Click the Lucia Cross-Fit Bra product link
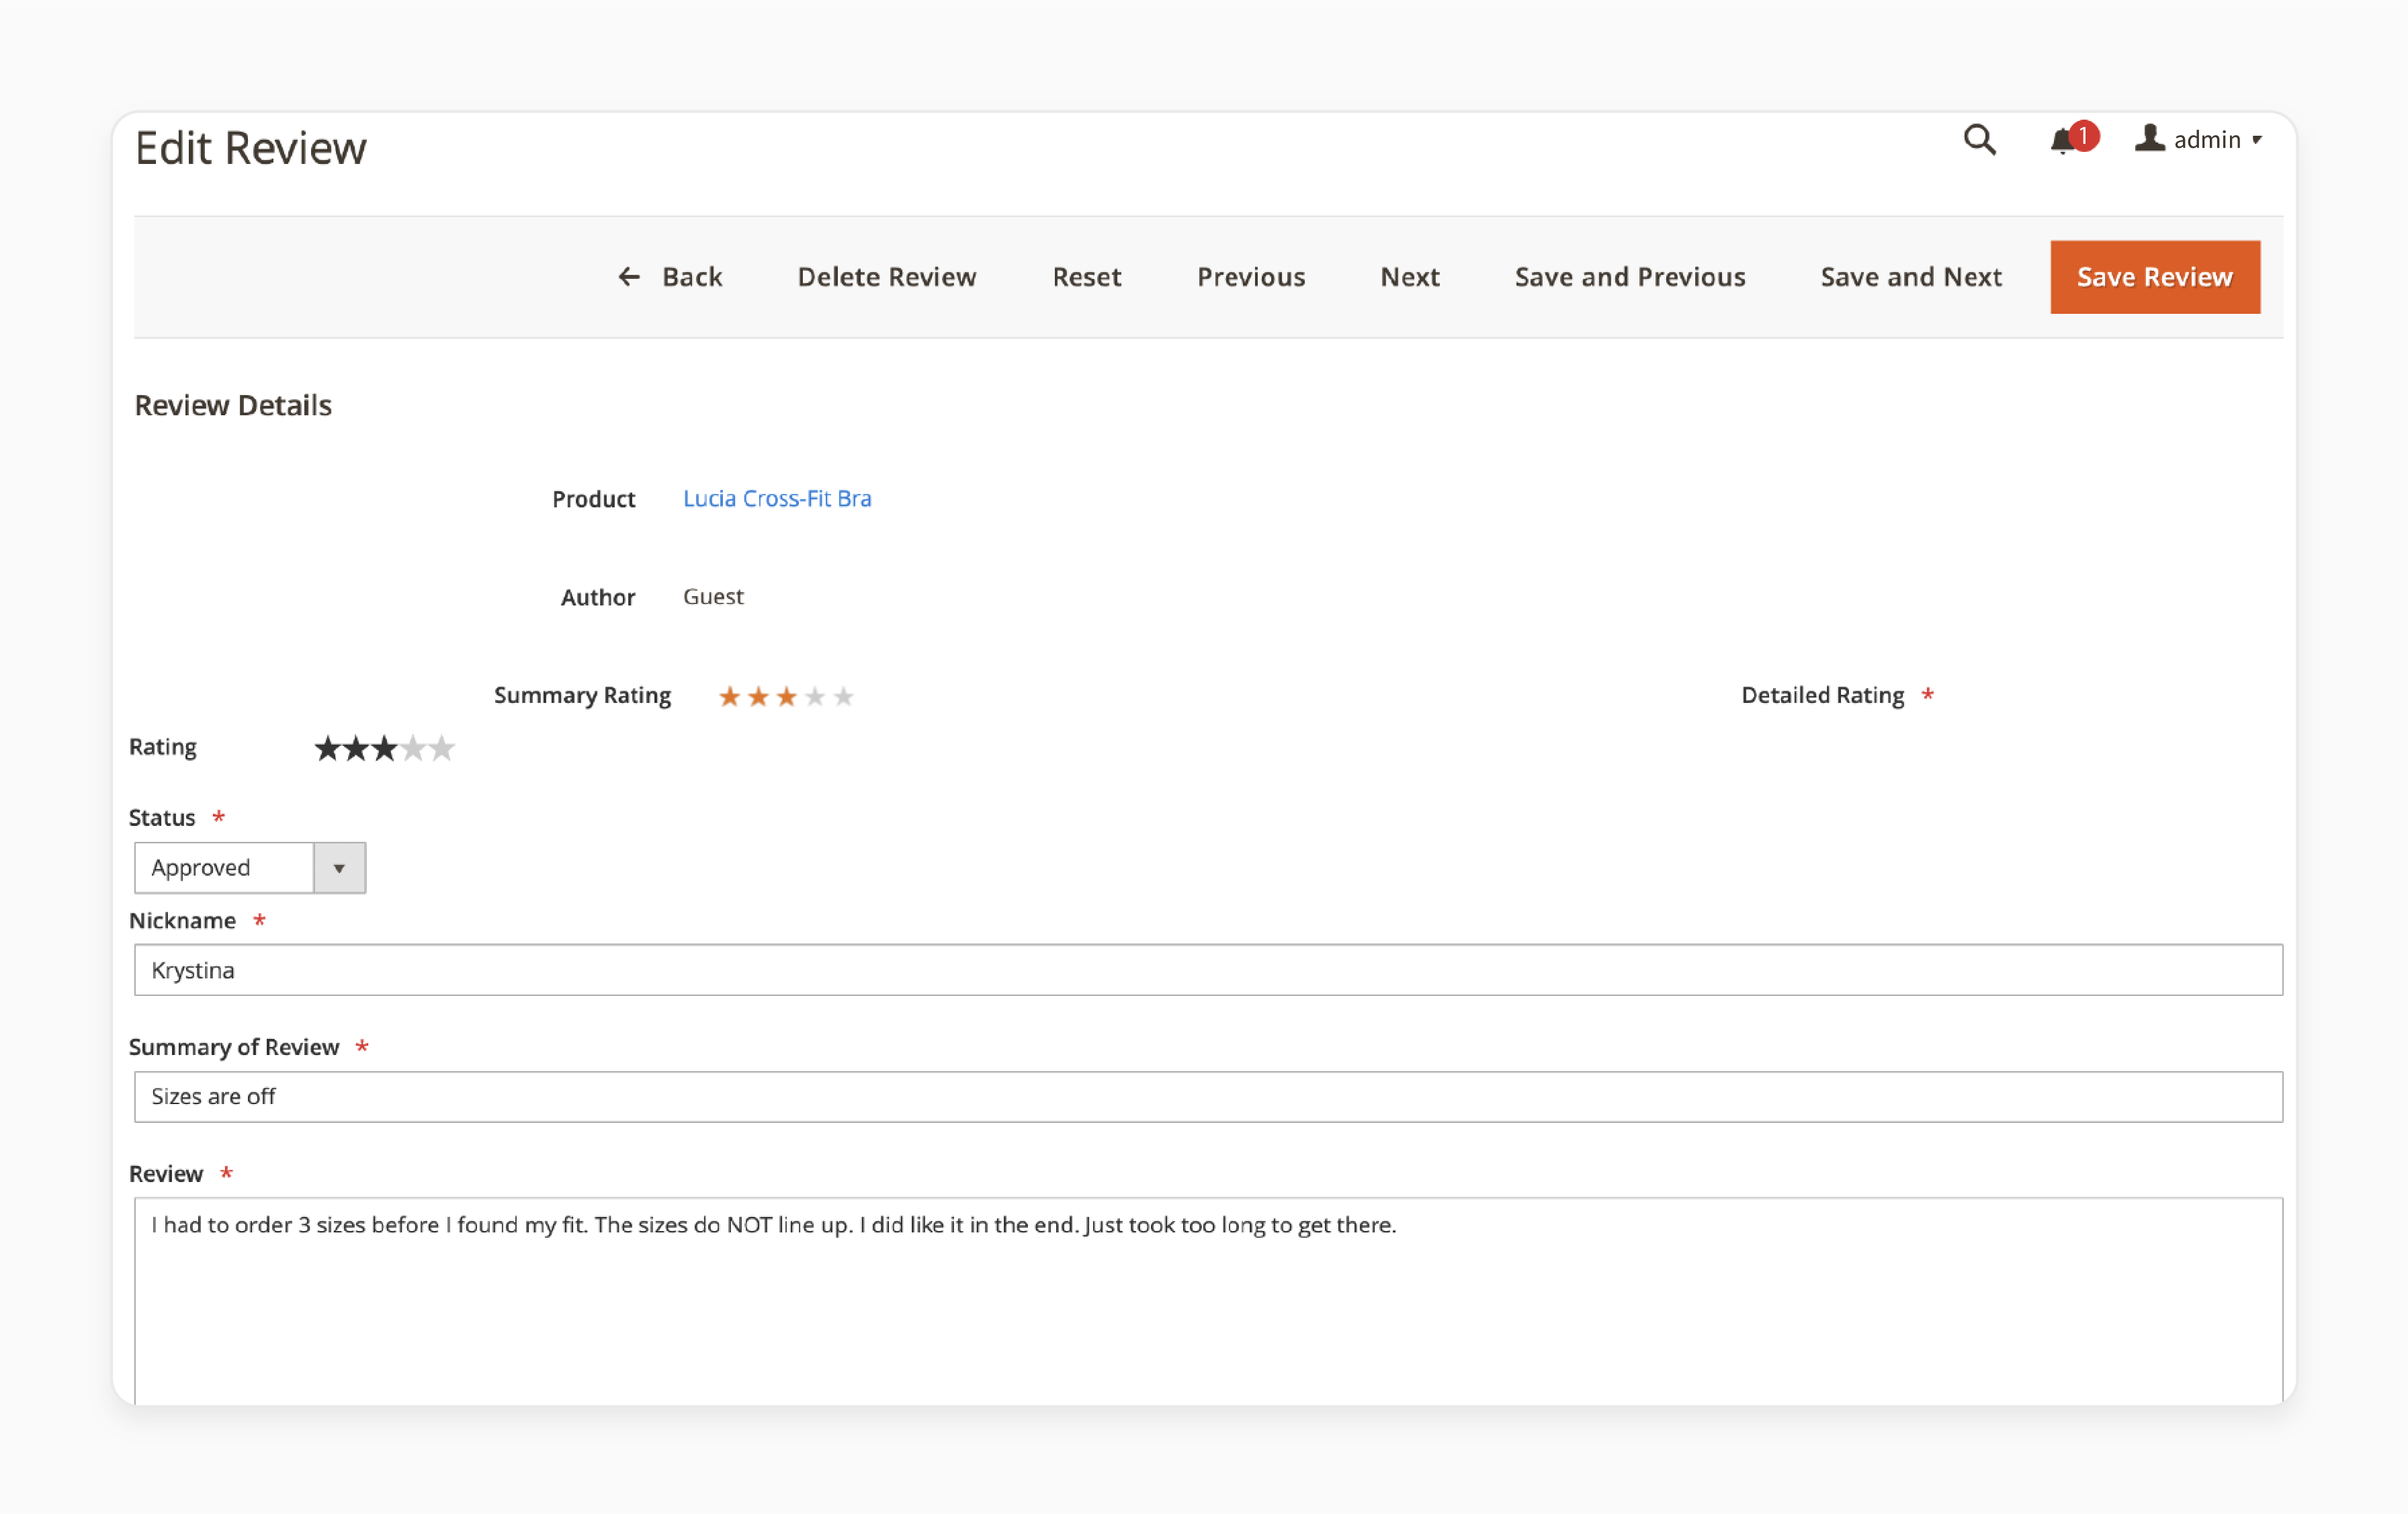The image size is (2408, 1514). pyautogui.click(x=776, y=497)
